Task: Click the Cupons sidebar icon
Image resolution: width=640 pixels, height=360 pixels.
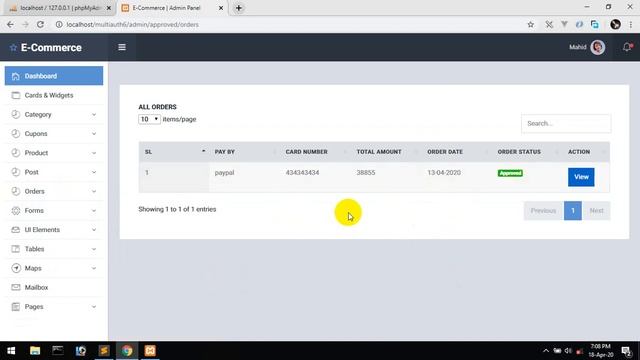Action: coord(16,134)
